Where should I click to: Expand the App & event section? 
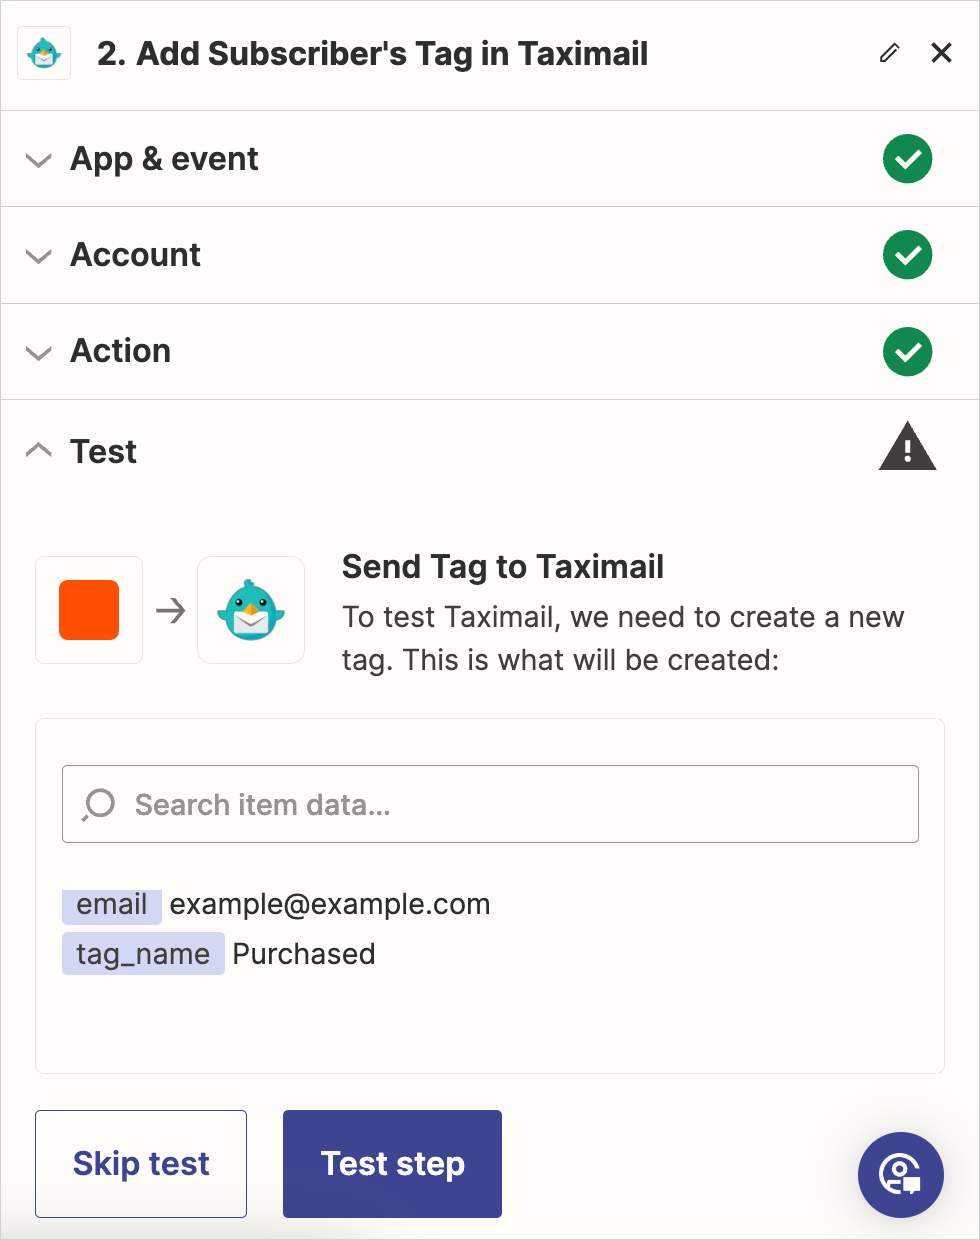[39, 160]
